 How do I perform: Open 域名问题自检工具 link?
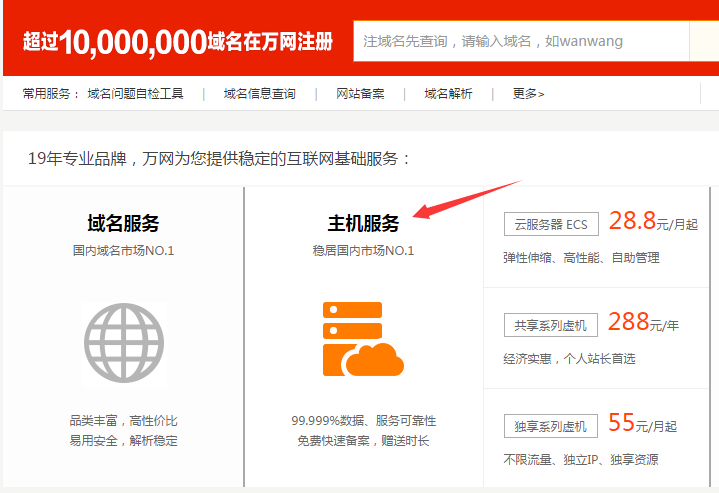tap(135, 94)
